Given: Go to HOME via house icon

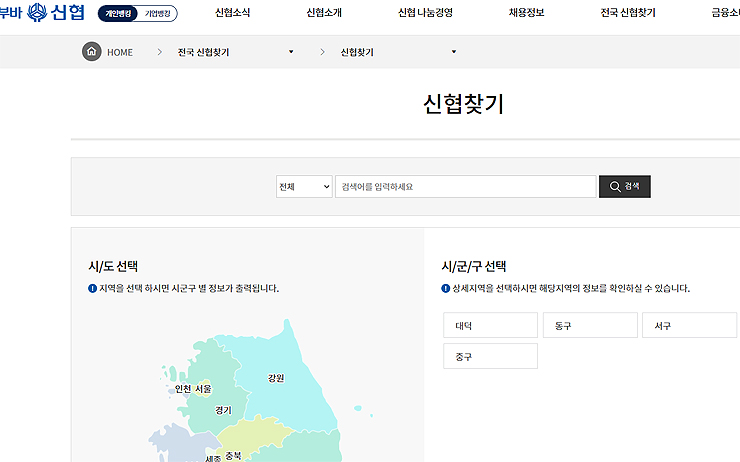Looking at the screenshot, I should coord(92,51).
